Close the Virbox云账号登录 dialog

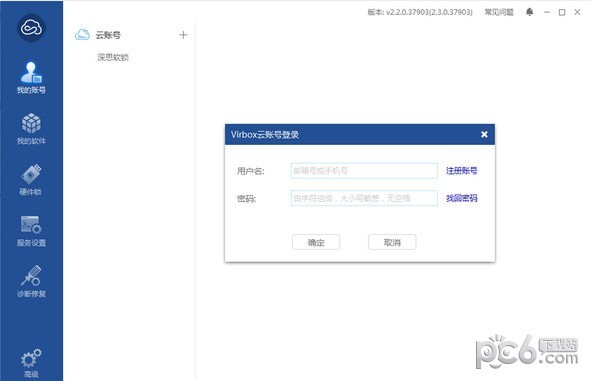(484, 134)
